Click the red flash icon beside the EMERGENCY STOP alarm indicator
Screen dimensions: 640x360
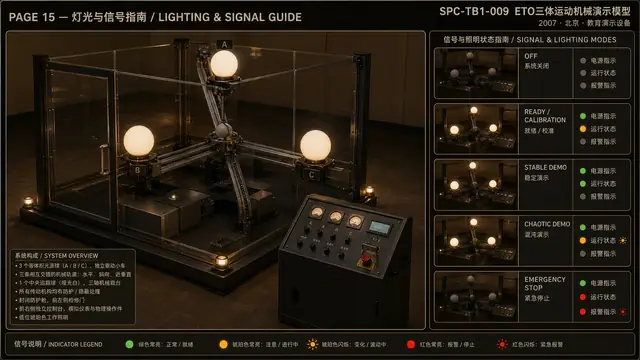click(x=623, y=312)
